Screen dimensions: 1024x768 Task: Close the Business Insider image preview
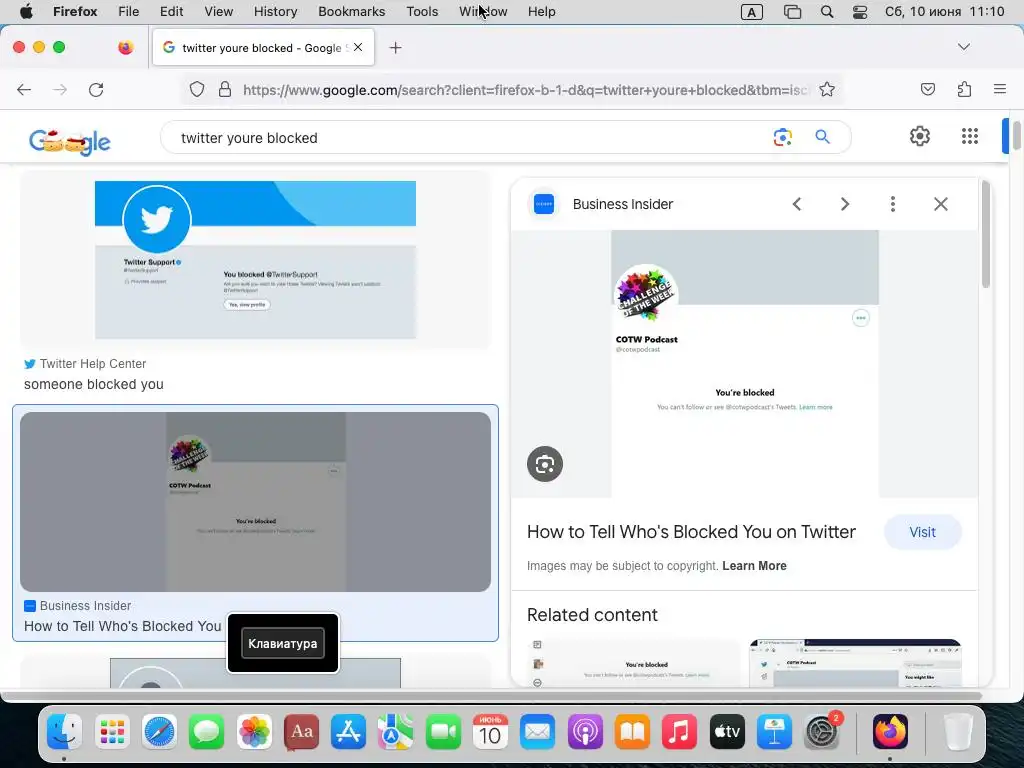pos(940,204)
